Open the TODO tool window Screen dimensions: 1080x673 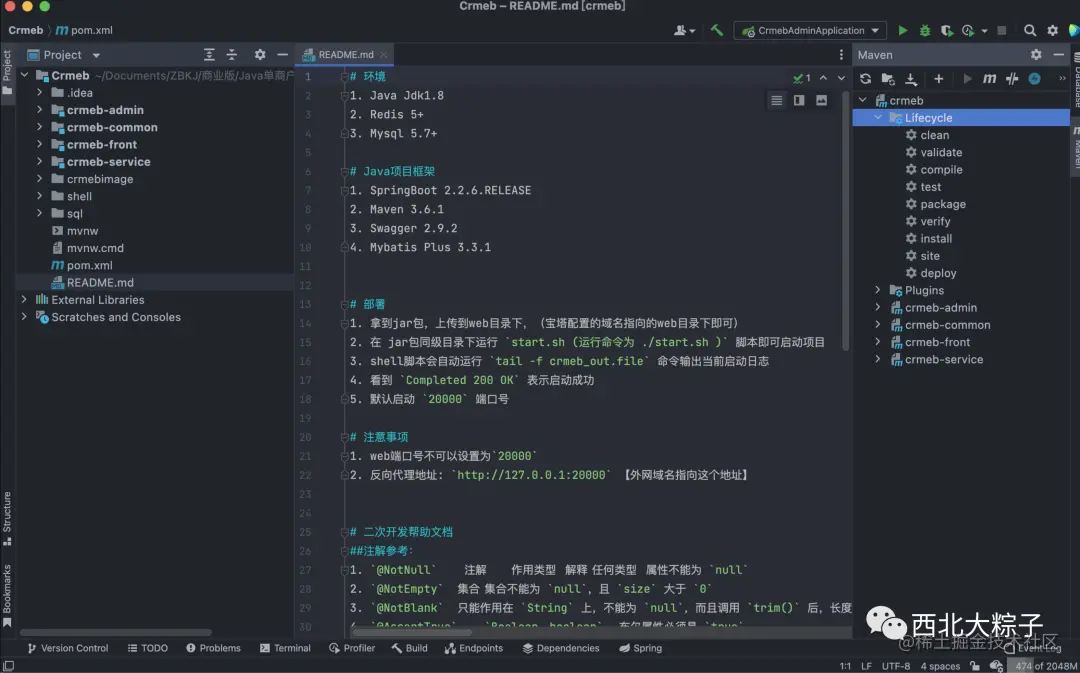tap(147, 648)
